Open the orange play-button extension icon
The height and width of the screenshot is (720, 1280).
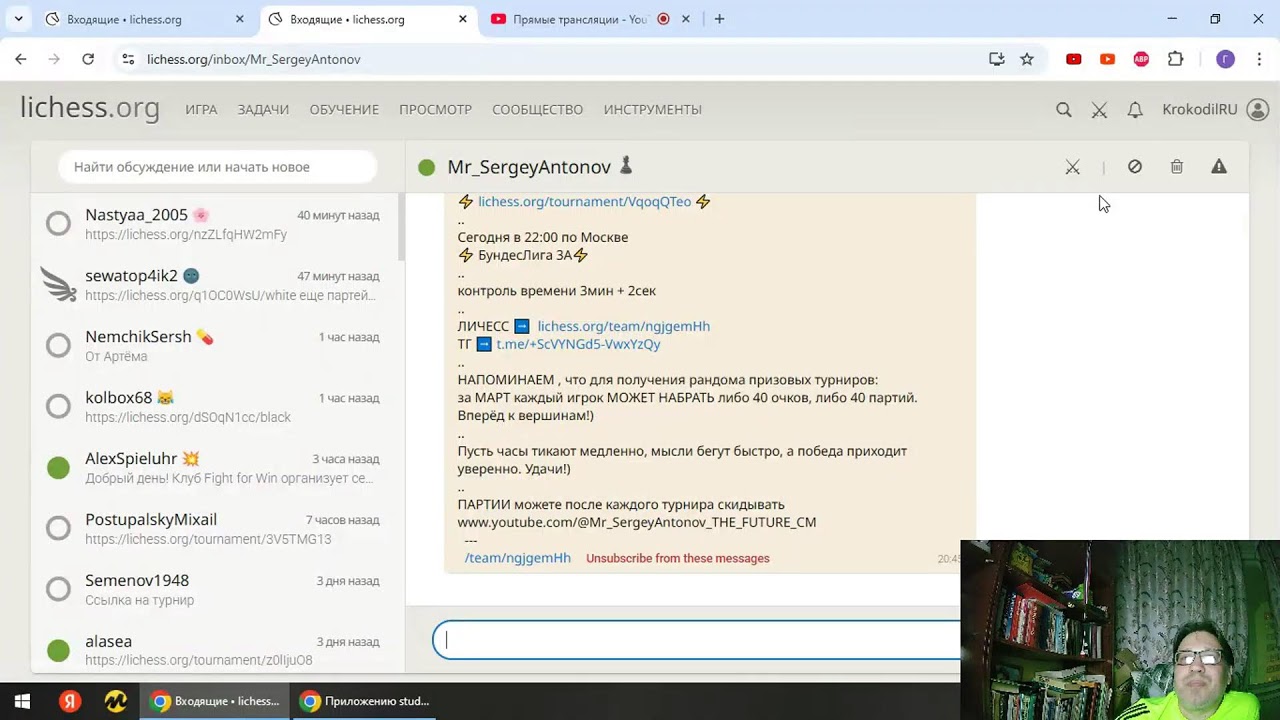tap(1108, 60)
